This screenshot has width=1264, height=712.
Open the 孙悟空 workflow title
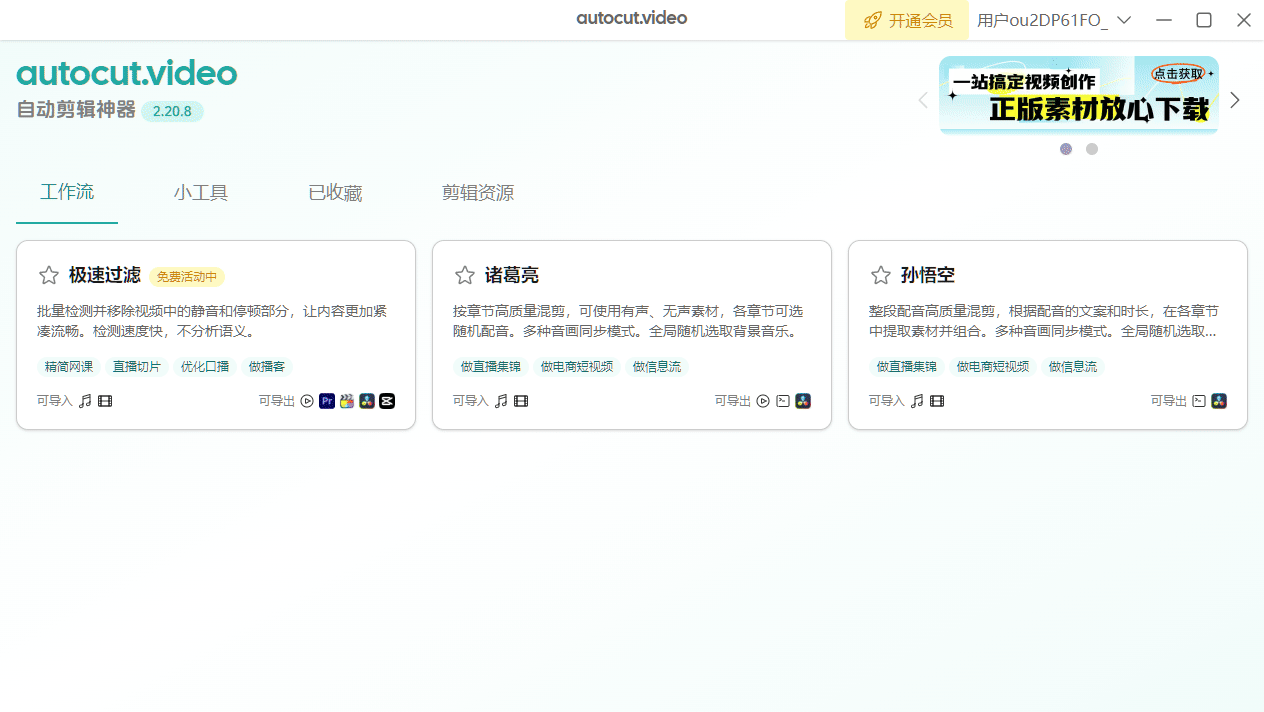pos(928,275)
